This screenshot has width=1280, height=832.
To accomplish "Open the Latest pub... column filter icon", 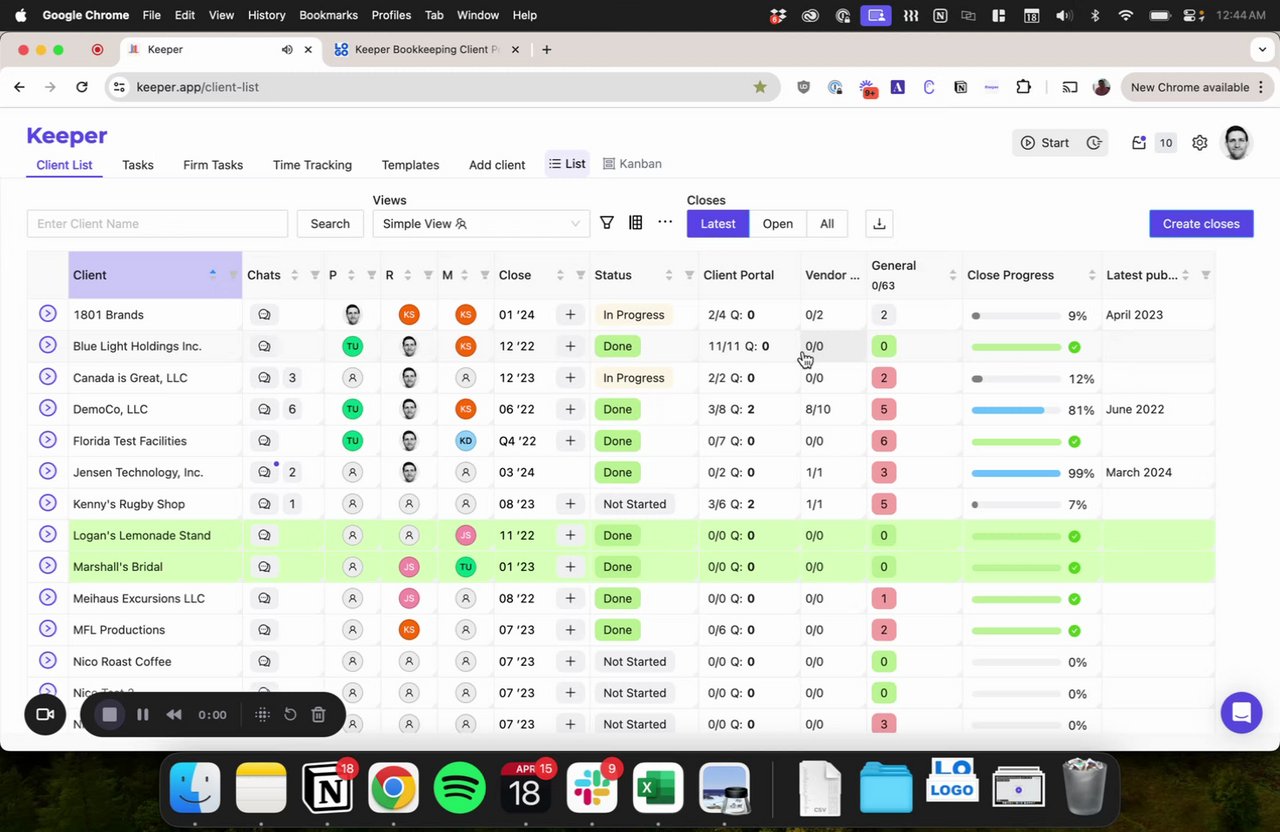I will (1205, 275).
